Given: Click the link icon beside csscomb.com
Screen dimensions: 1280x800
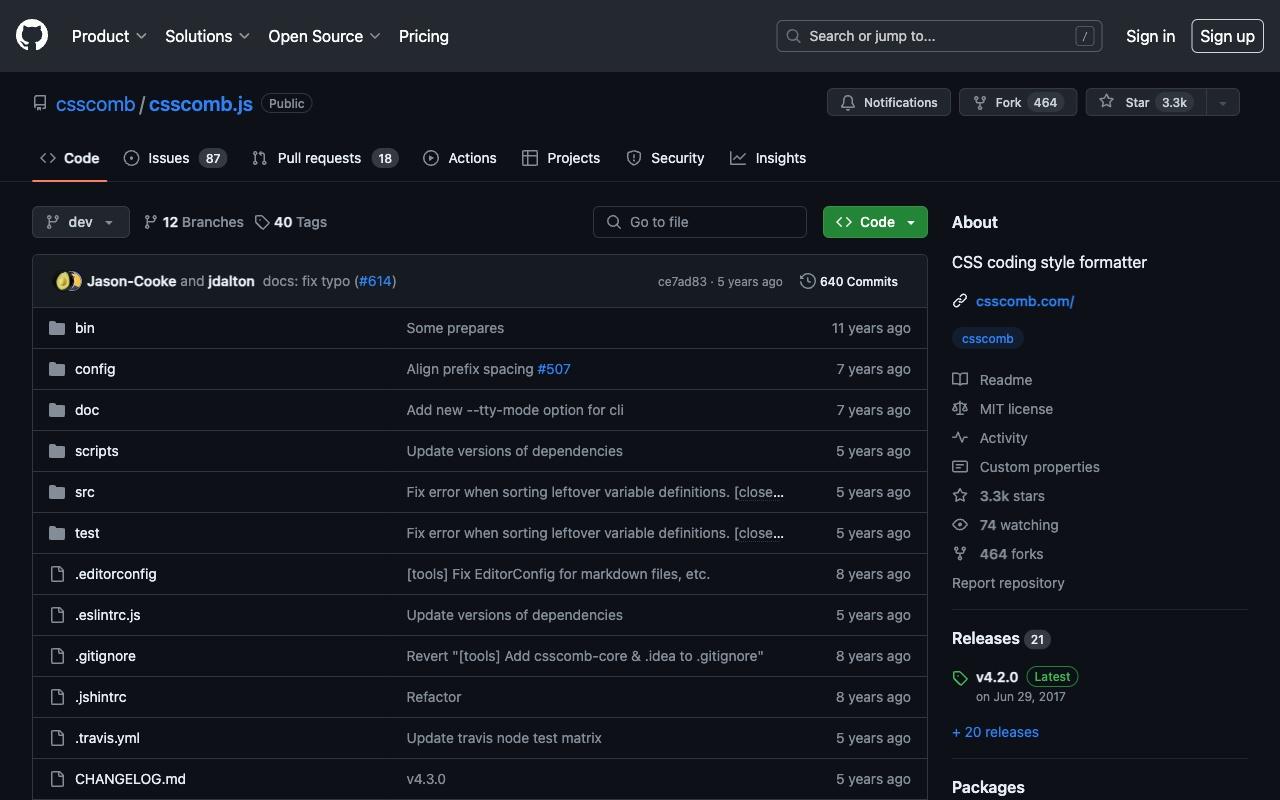Looking at the screenshot, I should (960, 301).
